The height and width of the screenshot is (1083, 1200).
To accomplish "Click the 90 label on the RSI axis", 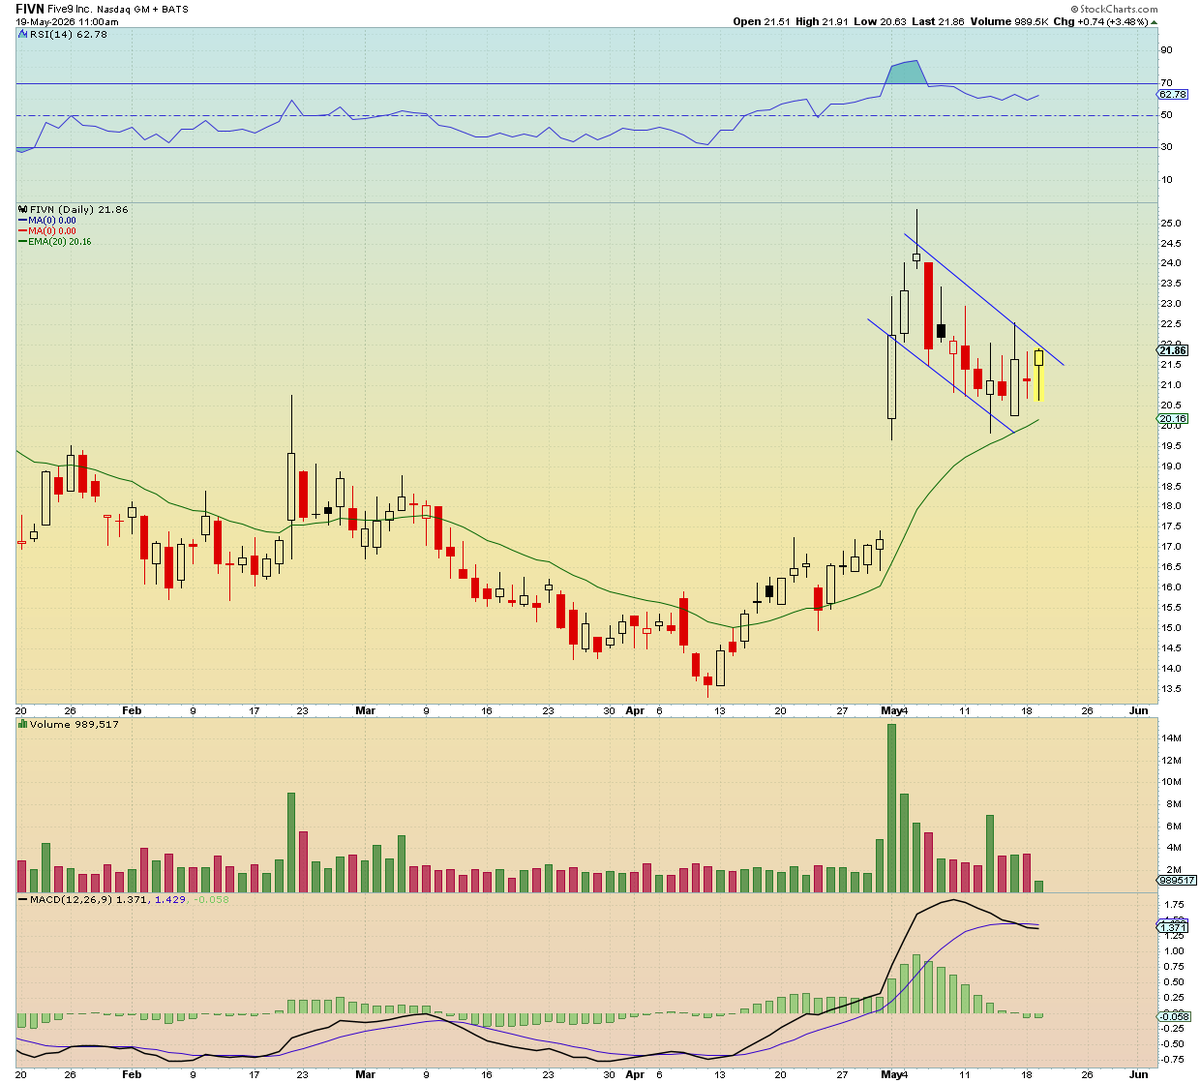I will [x=1166, y=50].
